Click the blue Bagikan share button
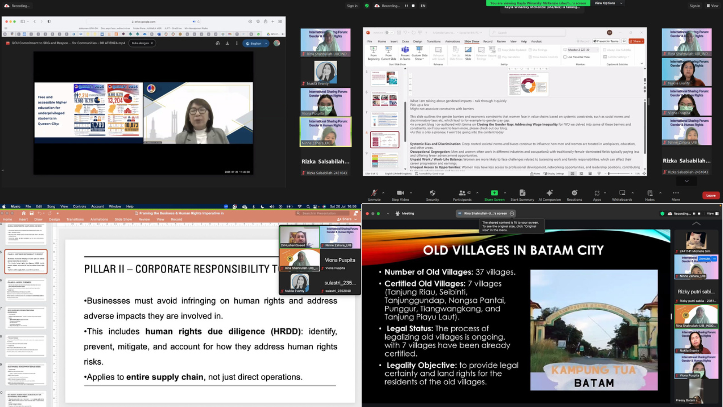This screenshot has height=407, width=723. point(256,43)
